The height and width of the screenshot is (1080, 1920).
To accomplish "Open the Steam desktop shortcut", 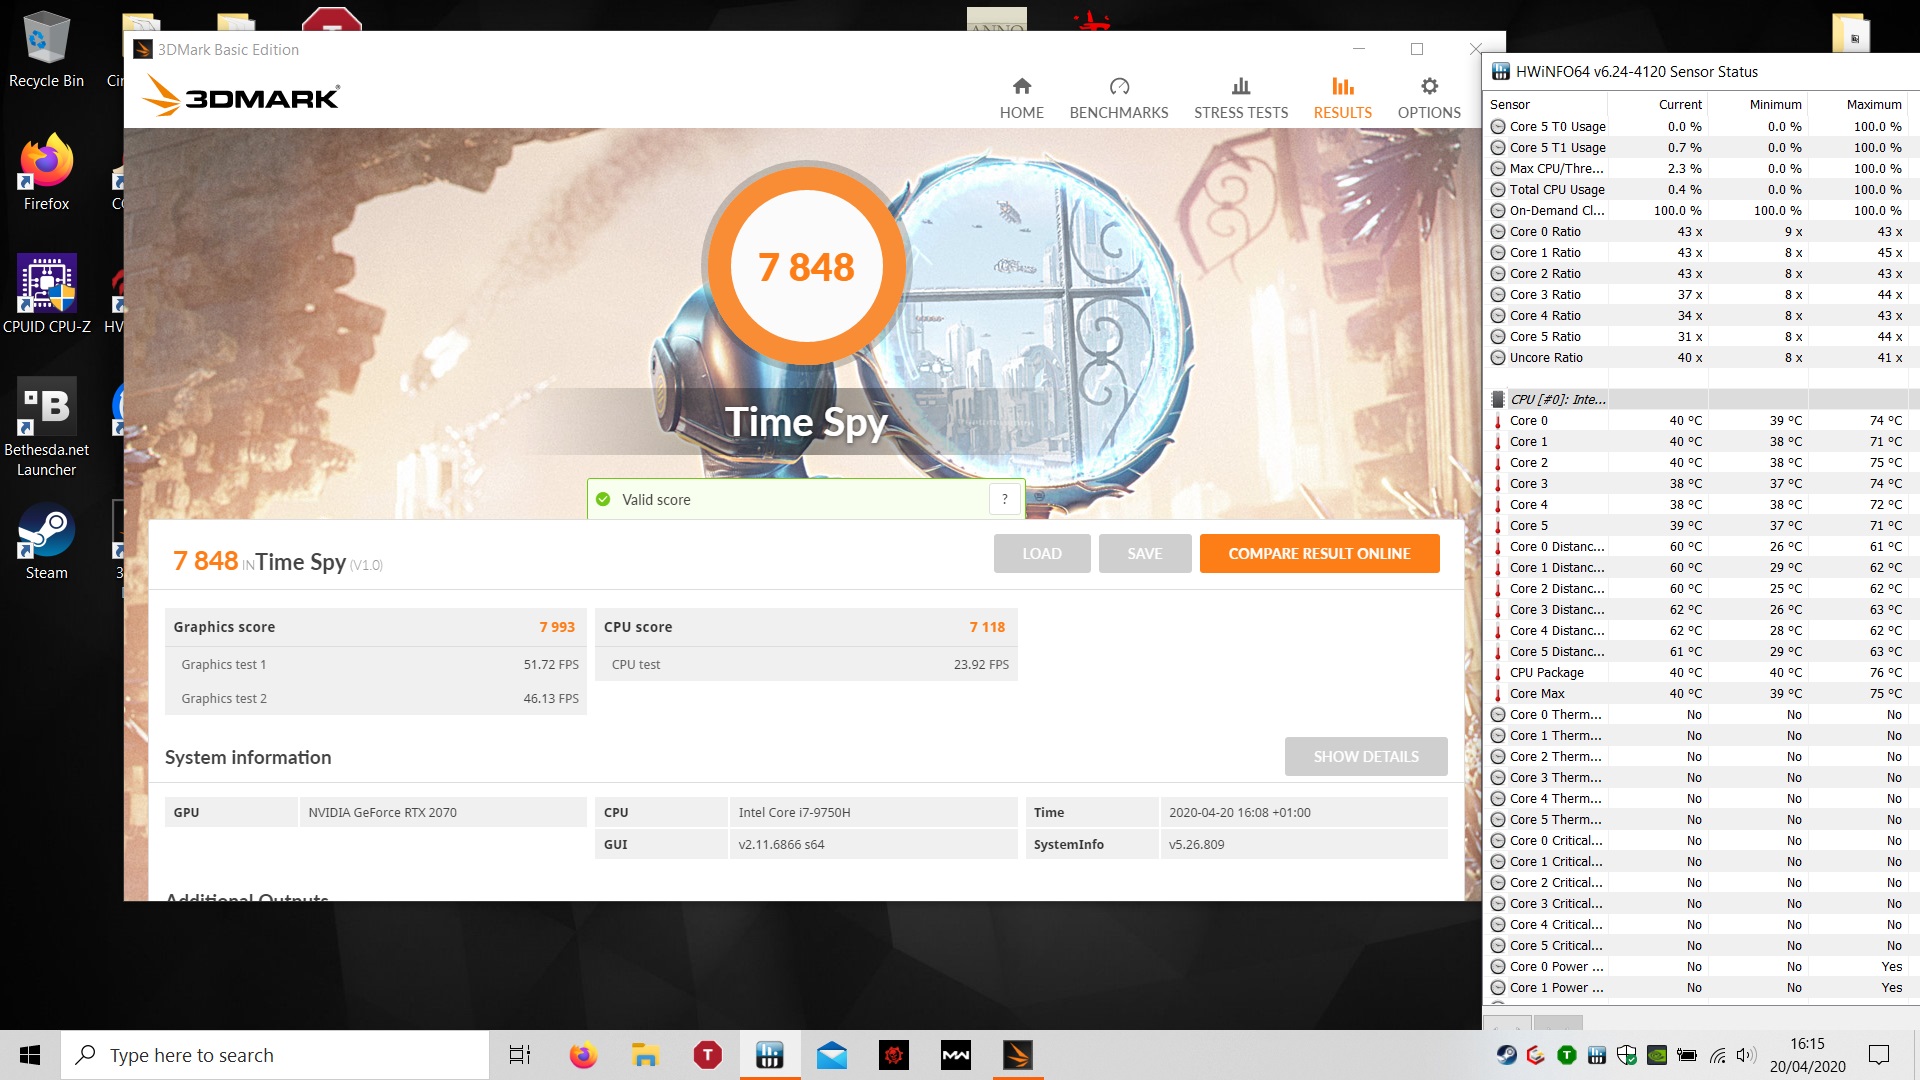I will 46,540.
